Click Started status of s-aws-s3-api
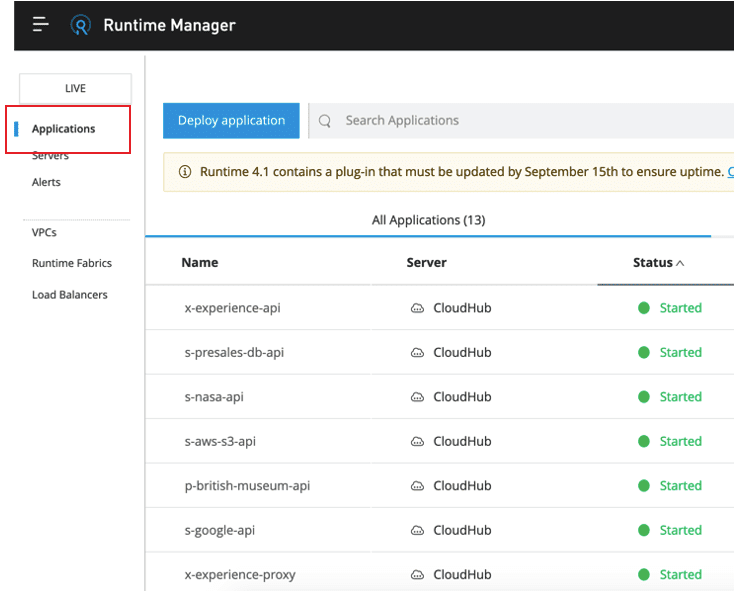The height and width of the screenshot is (591, 747). point(680,441)
